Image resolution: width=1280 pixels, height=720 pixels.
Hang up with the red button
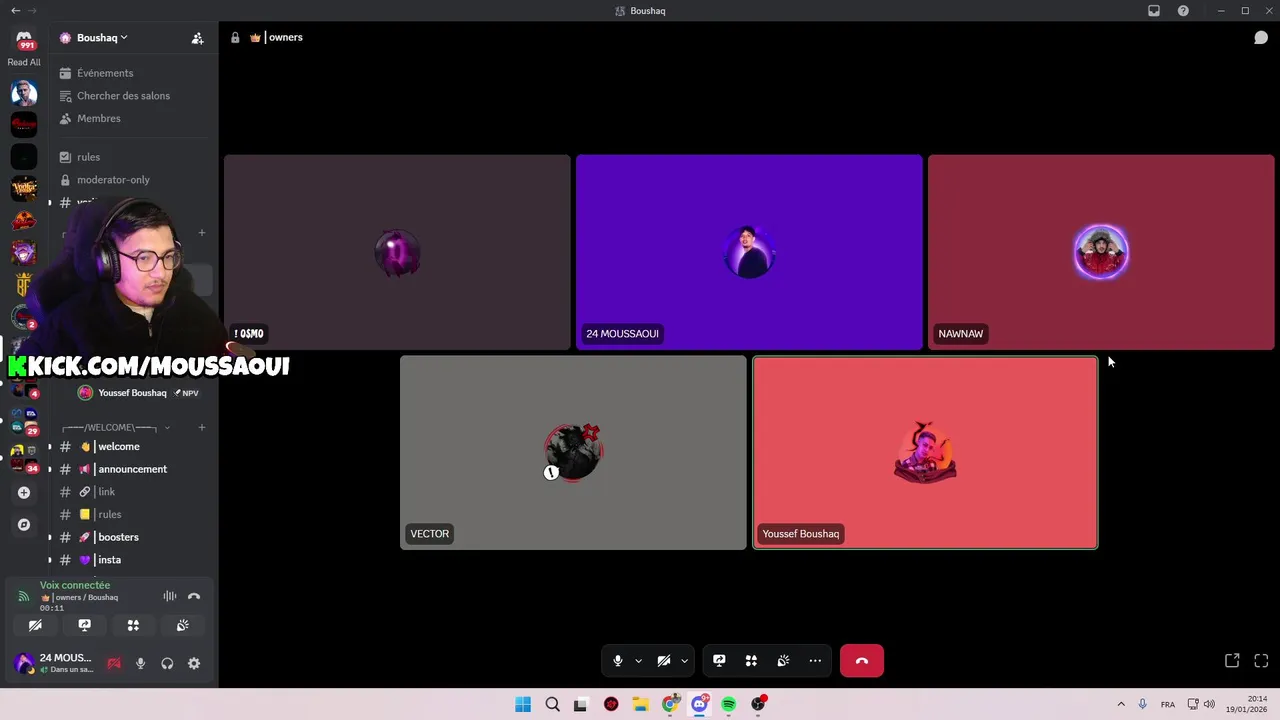(x=862, y=661)
